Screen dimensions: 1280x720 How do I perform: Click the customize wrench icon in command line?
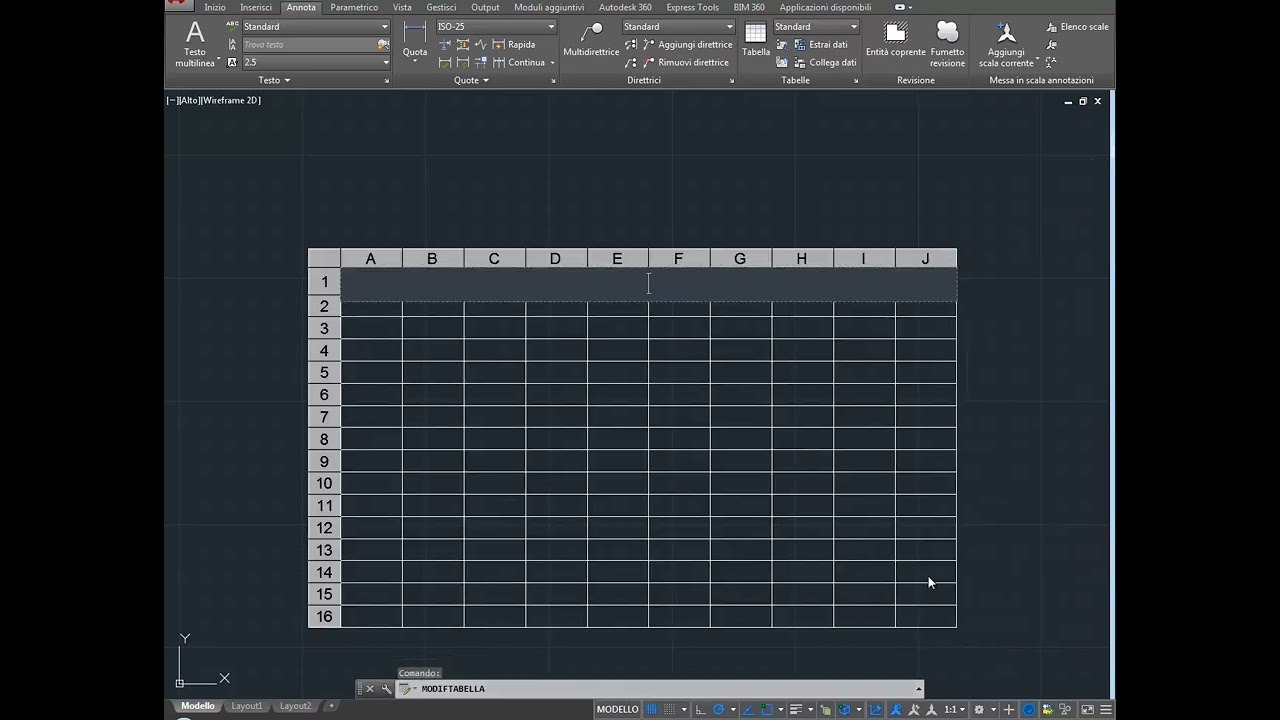click(x=386, y=689)
